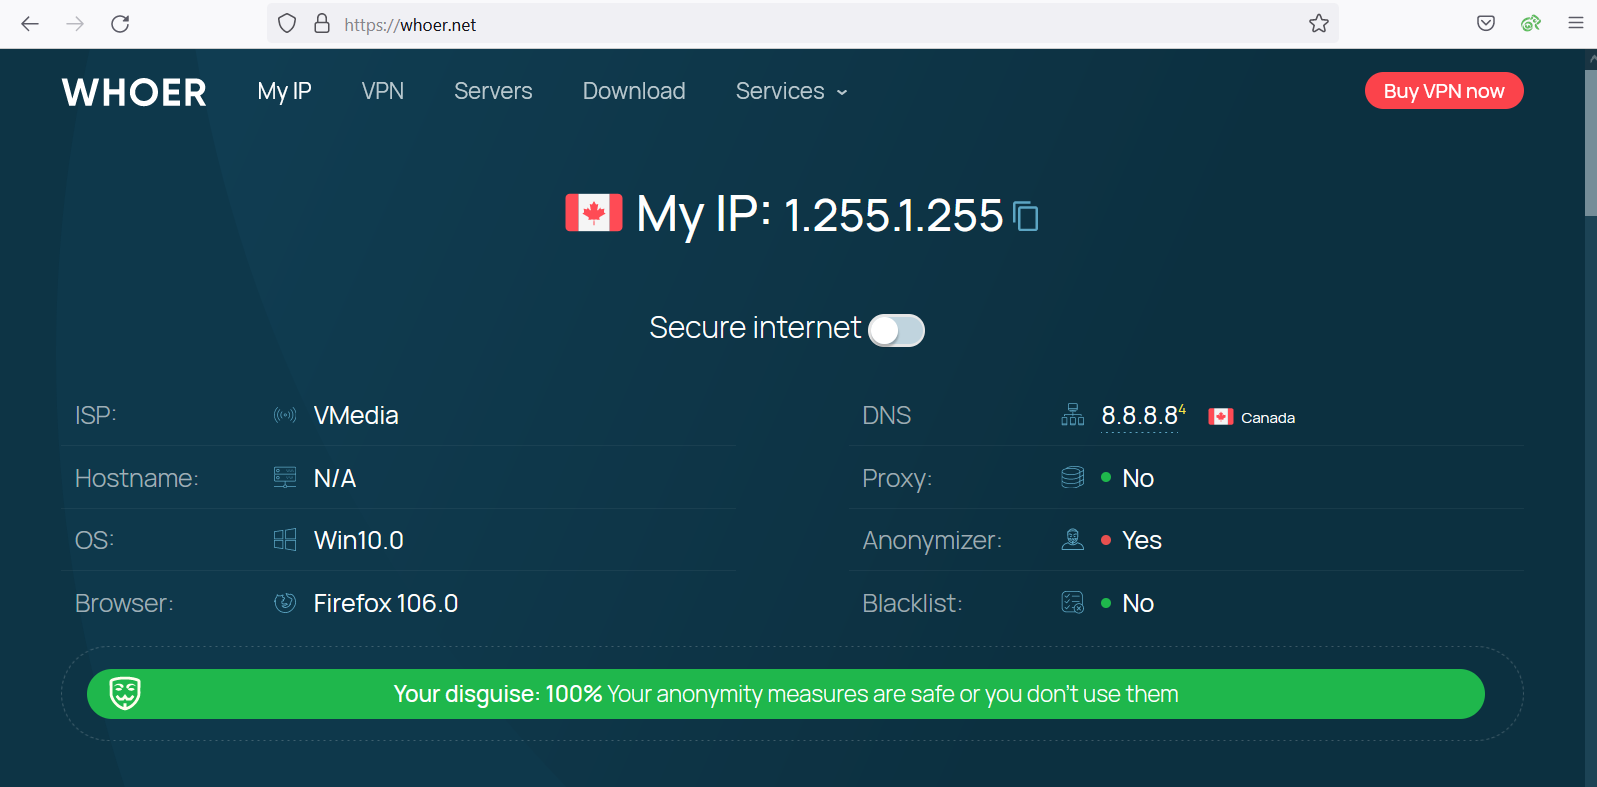Enable the Secure internet toggle
This screenshot has width=1597, height=787.
pyautogui.click(x=896, y=330)
